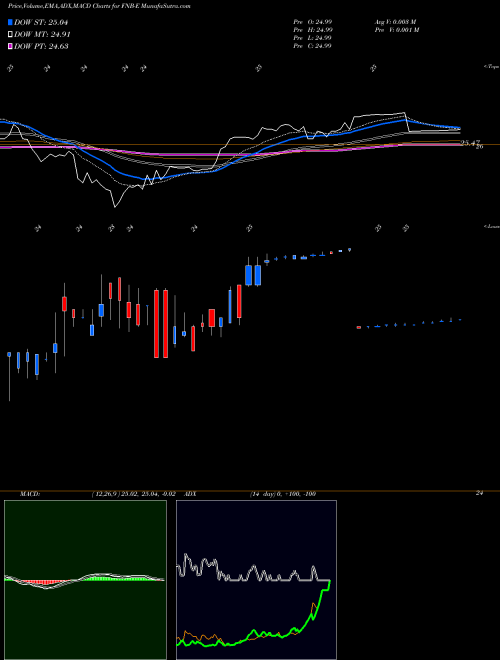The height and width of the screenshot is (660, 500).
Task: Open the green MACD indicator panel
Action: coord(85,580)
